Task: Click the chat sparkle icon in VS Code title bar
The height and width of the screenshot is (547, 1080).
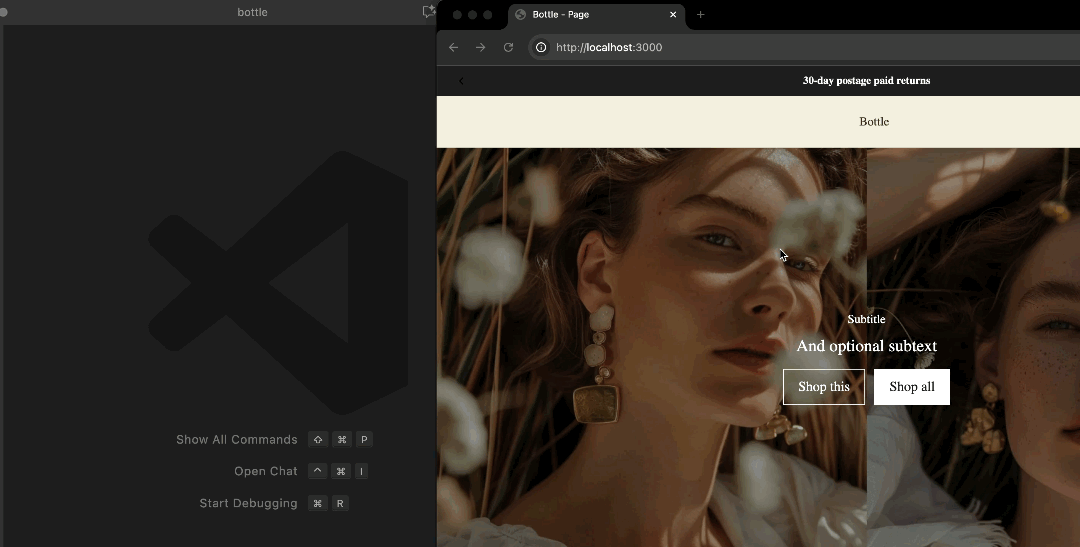Action: (x=428, y=12)
